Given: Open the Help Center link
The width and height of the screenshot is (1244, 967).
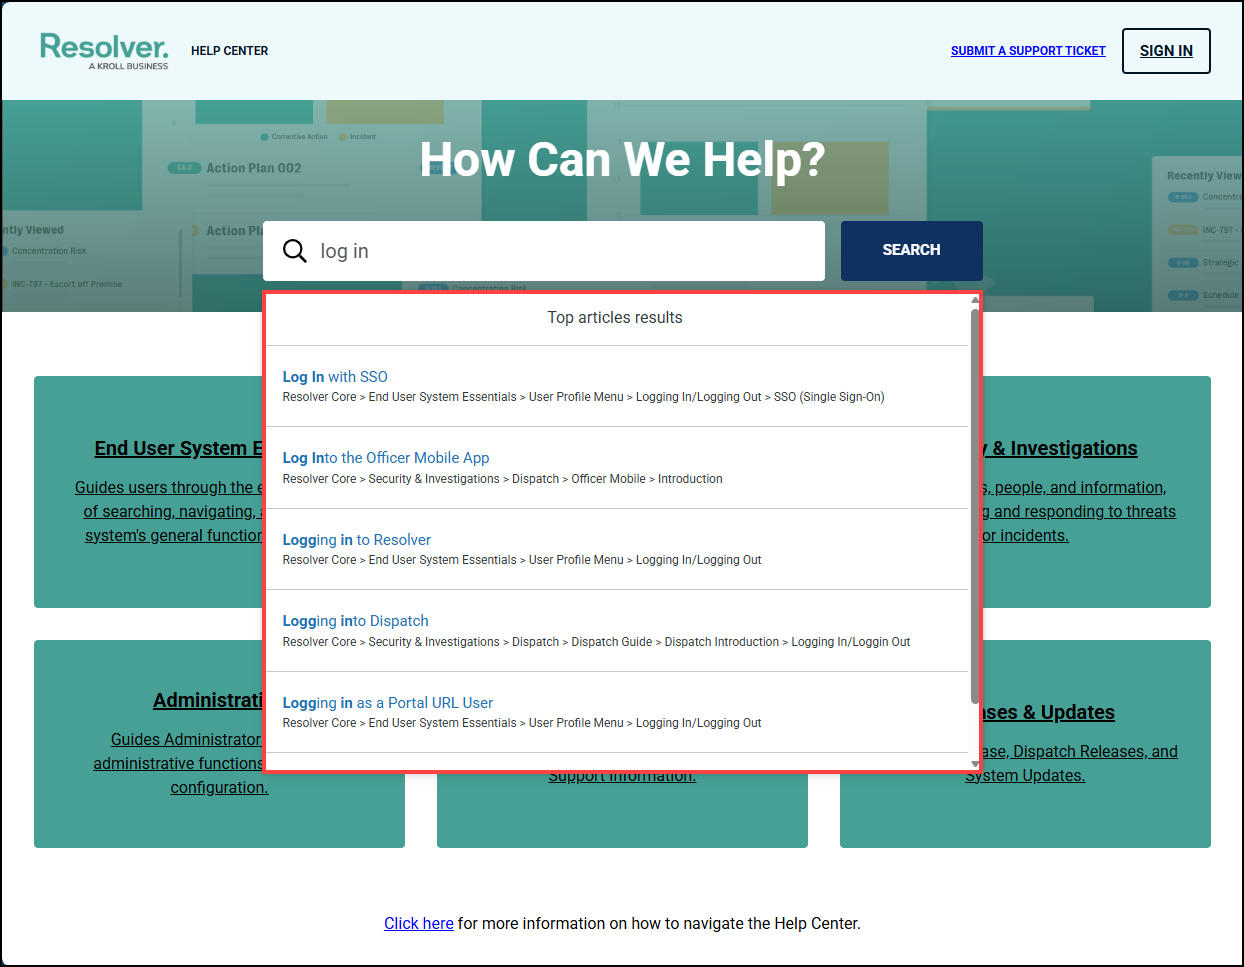Looking at the screenshot, I should click(229, 51).
